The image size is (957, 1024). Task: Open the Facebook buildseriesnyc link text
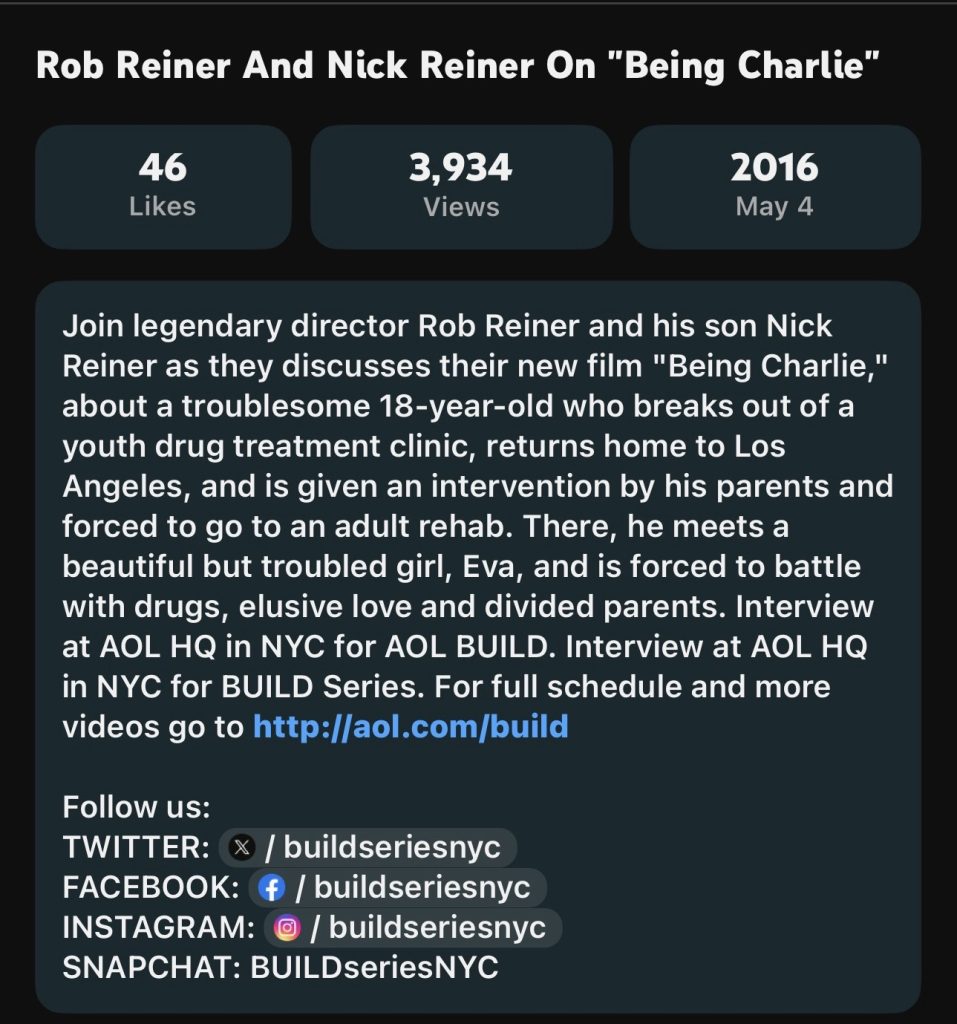[x=422, y=888]
